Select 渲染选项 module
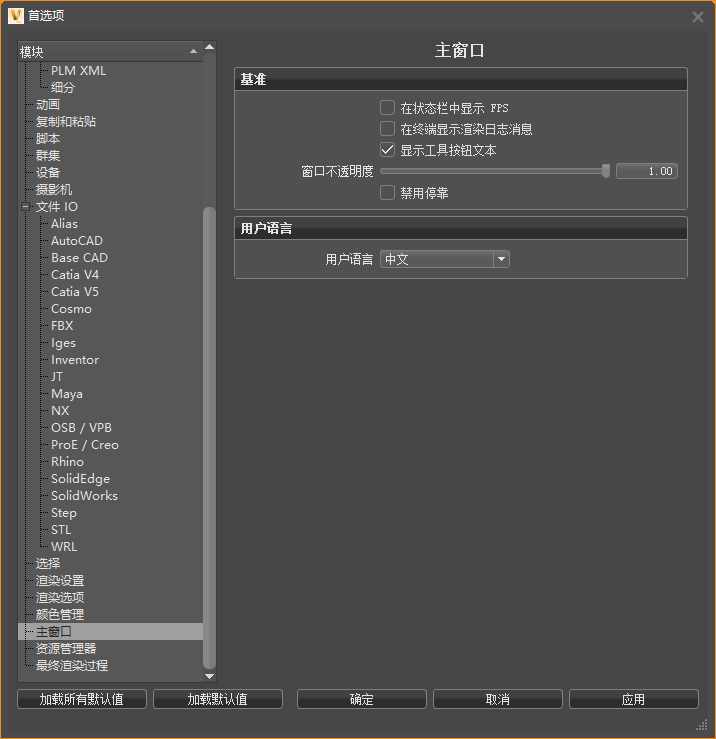Viewport: 716px width, 739px height. coord(60,597)
